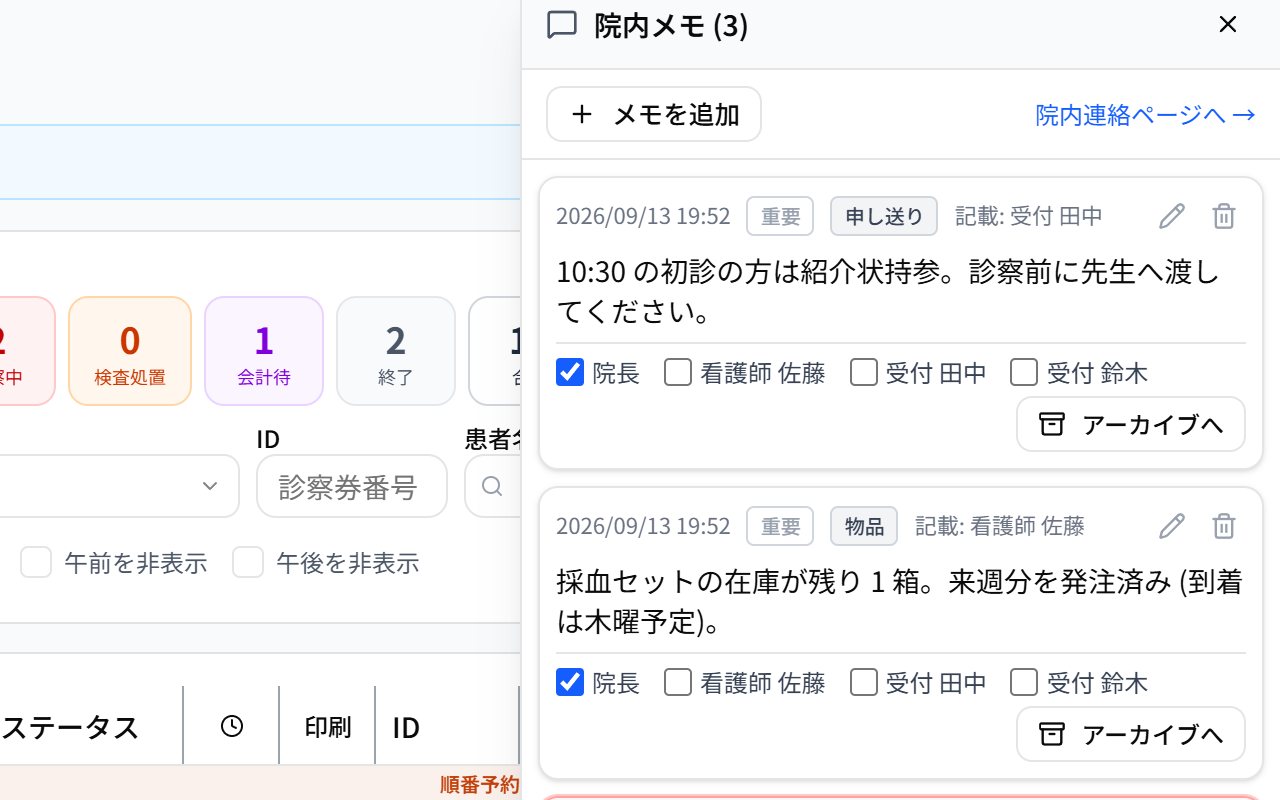
Task: Focus the 診察券番号 ID input field
Action: pyautogui.click(x=352, y=486)
